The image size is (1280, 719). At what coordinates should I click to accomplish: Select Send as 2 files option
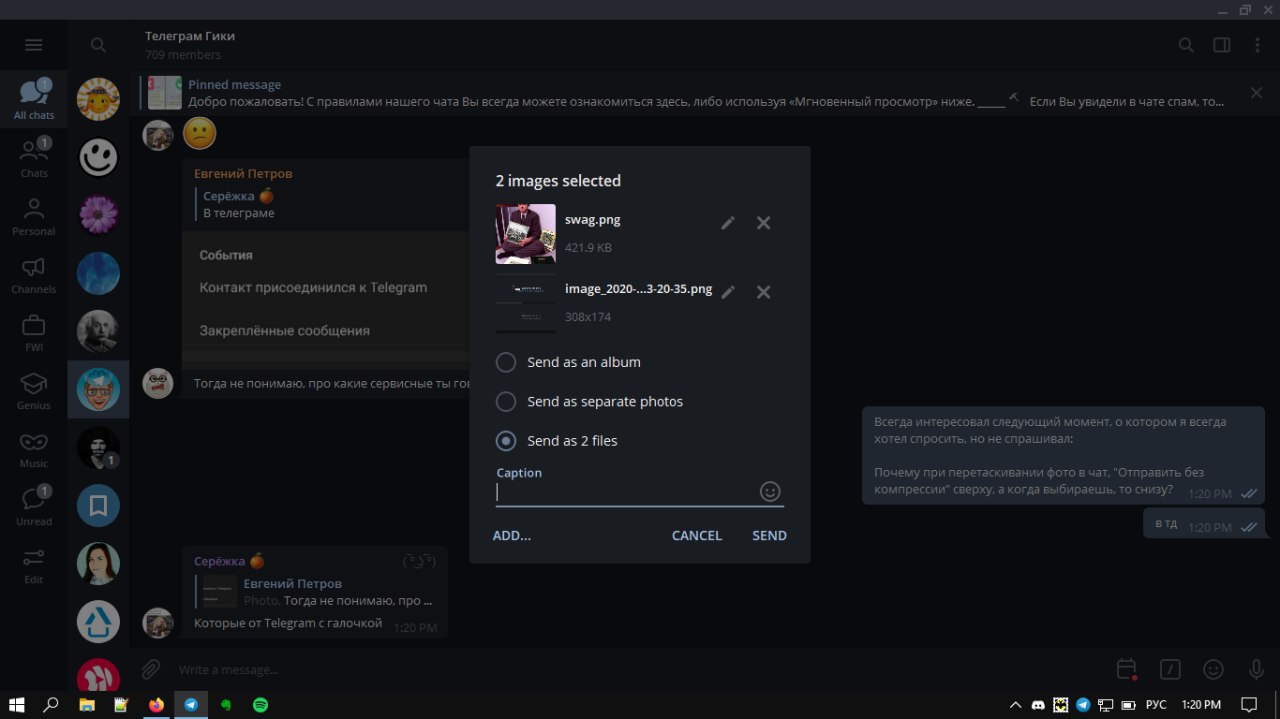pos(557,440)
